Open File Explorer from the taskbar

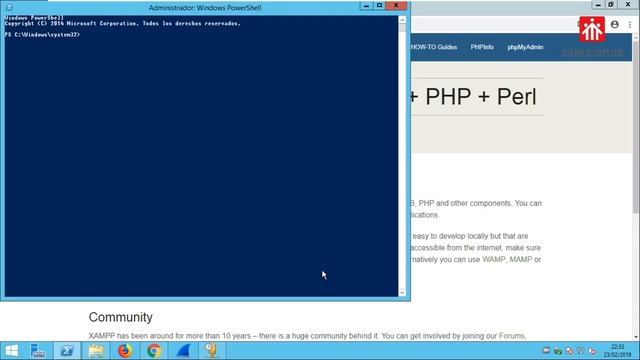point(96,351)
